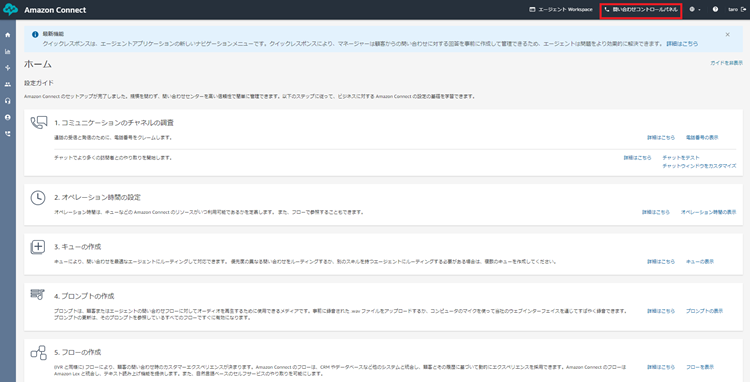Click 詳細はこちら for キューの作成
The width and height of the screenshot is (750, 382).
pos(661,262)
